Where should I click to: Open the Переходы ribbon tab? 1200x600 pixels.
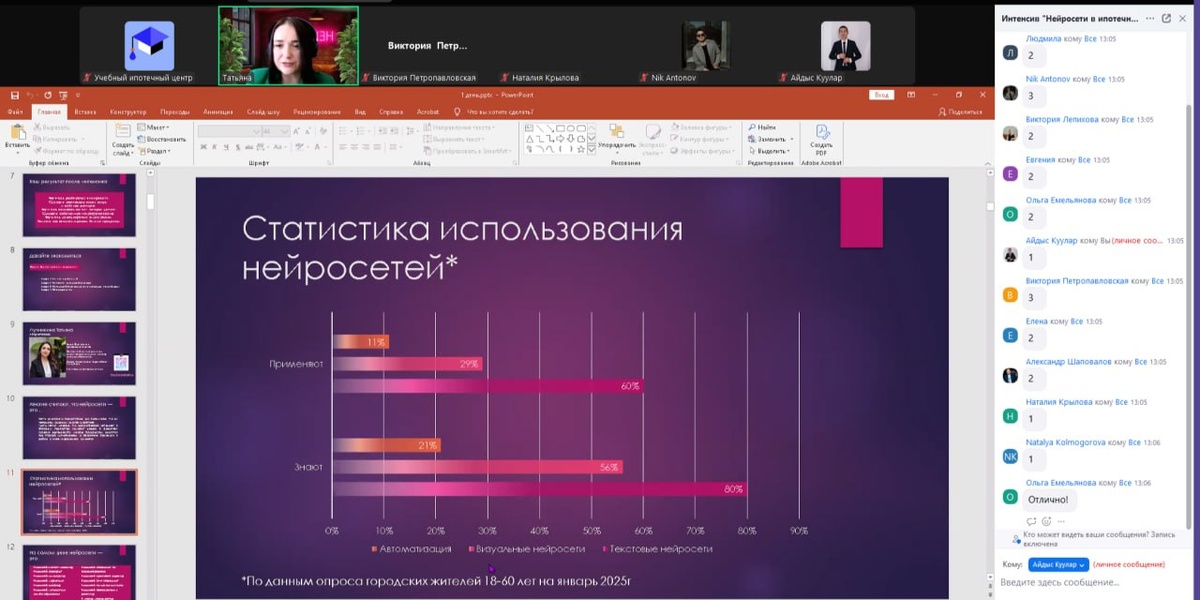coord(175,112)
